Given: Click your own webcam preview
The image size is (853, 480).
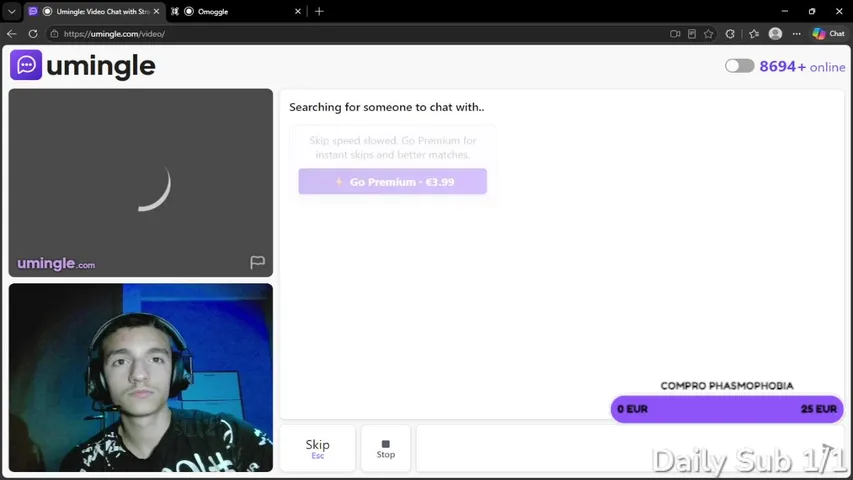Looking at the screenshot, I should pos(141,378).
